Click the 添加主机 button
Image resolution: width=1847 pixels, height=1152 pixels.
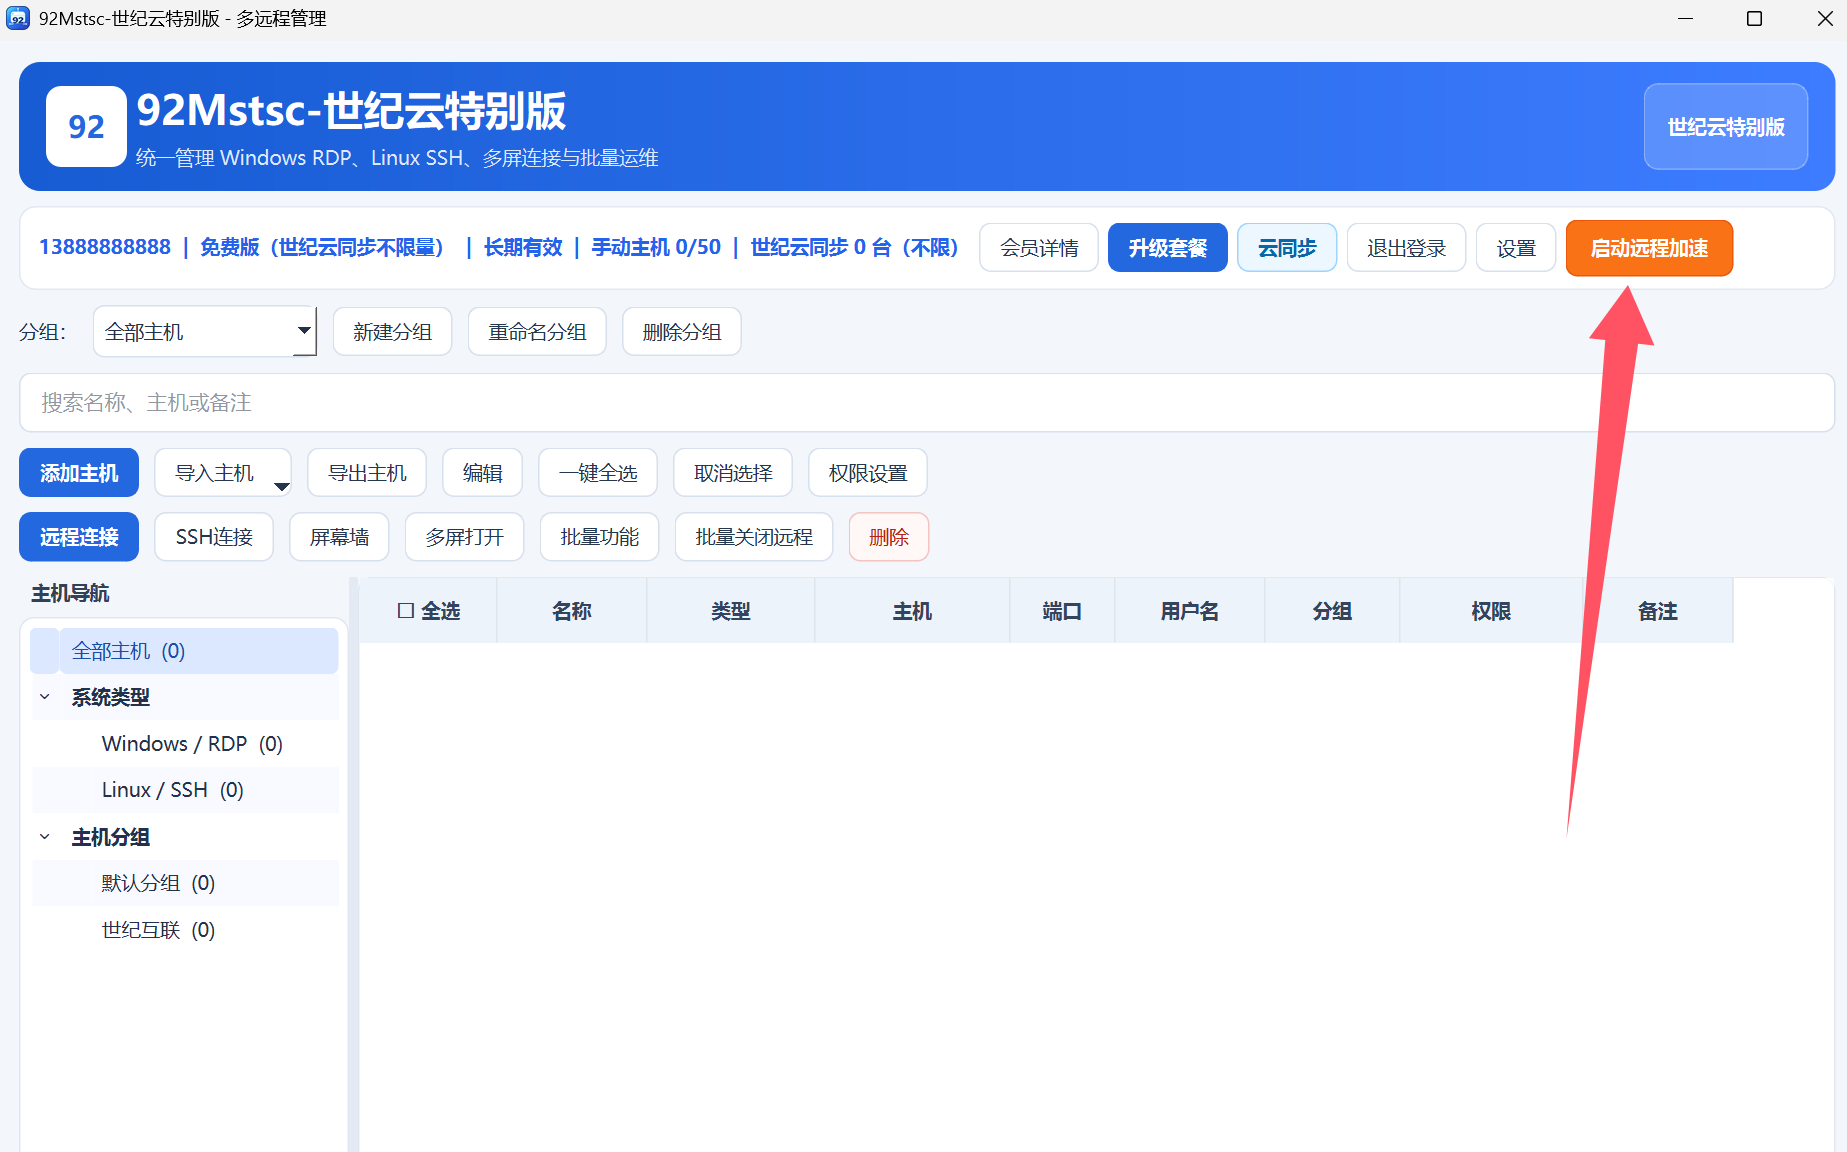pos(79,473)
